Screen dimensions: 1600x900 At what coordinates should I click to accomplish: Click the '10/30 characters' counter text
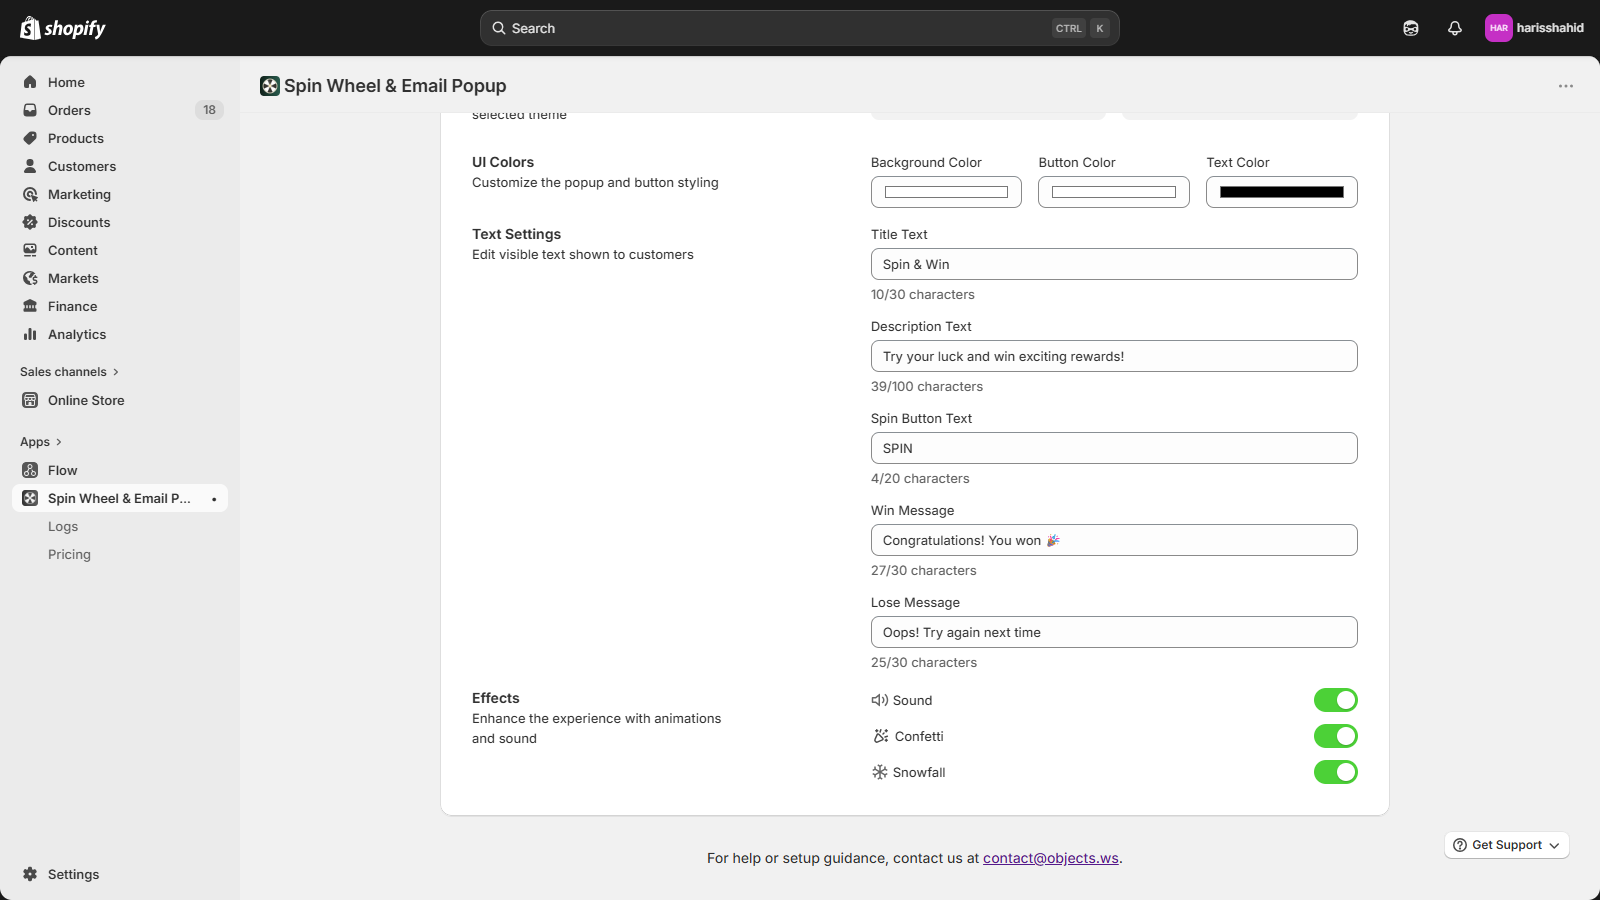tap(923, 294)
